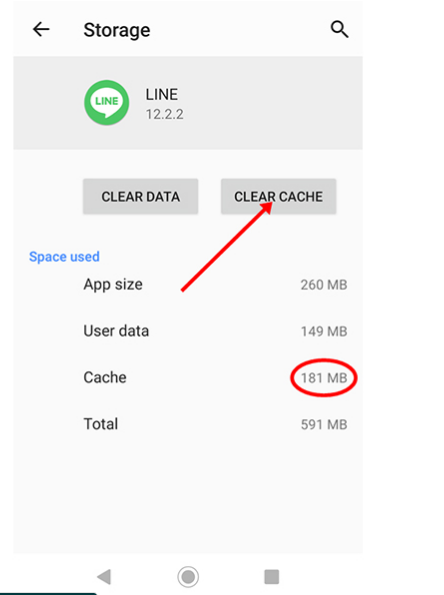Click the version number 12.2.2
Viewport: 444px width, 595px height.
(x=165, y=114)
